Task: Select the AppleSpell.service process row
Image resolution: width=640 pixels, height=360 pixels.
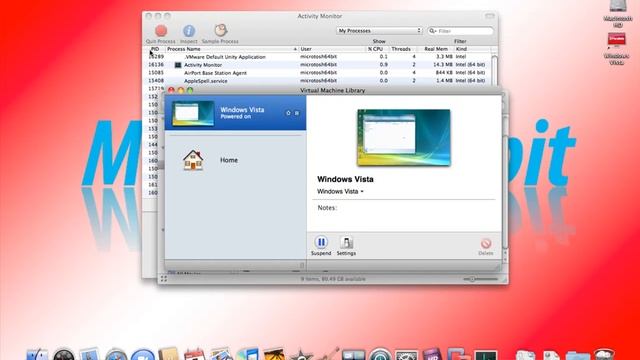Action: coord(318,81)
